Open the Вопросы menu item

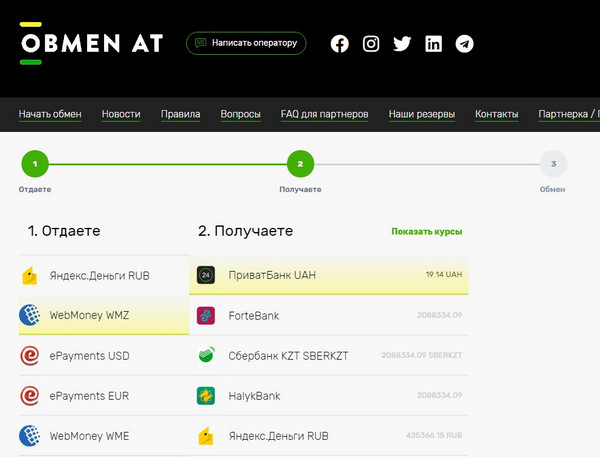[x=240, y=114]
